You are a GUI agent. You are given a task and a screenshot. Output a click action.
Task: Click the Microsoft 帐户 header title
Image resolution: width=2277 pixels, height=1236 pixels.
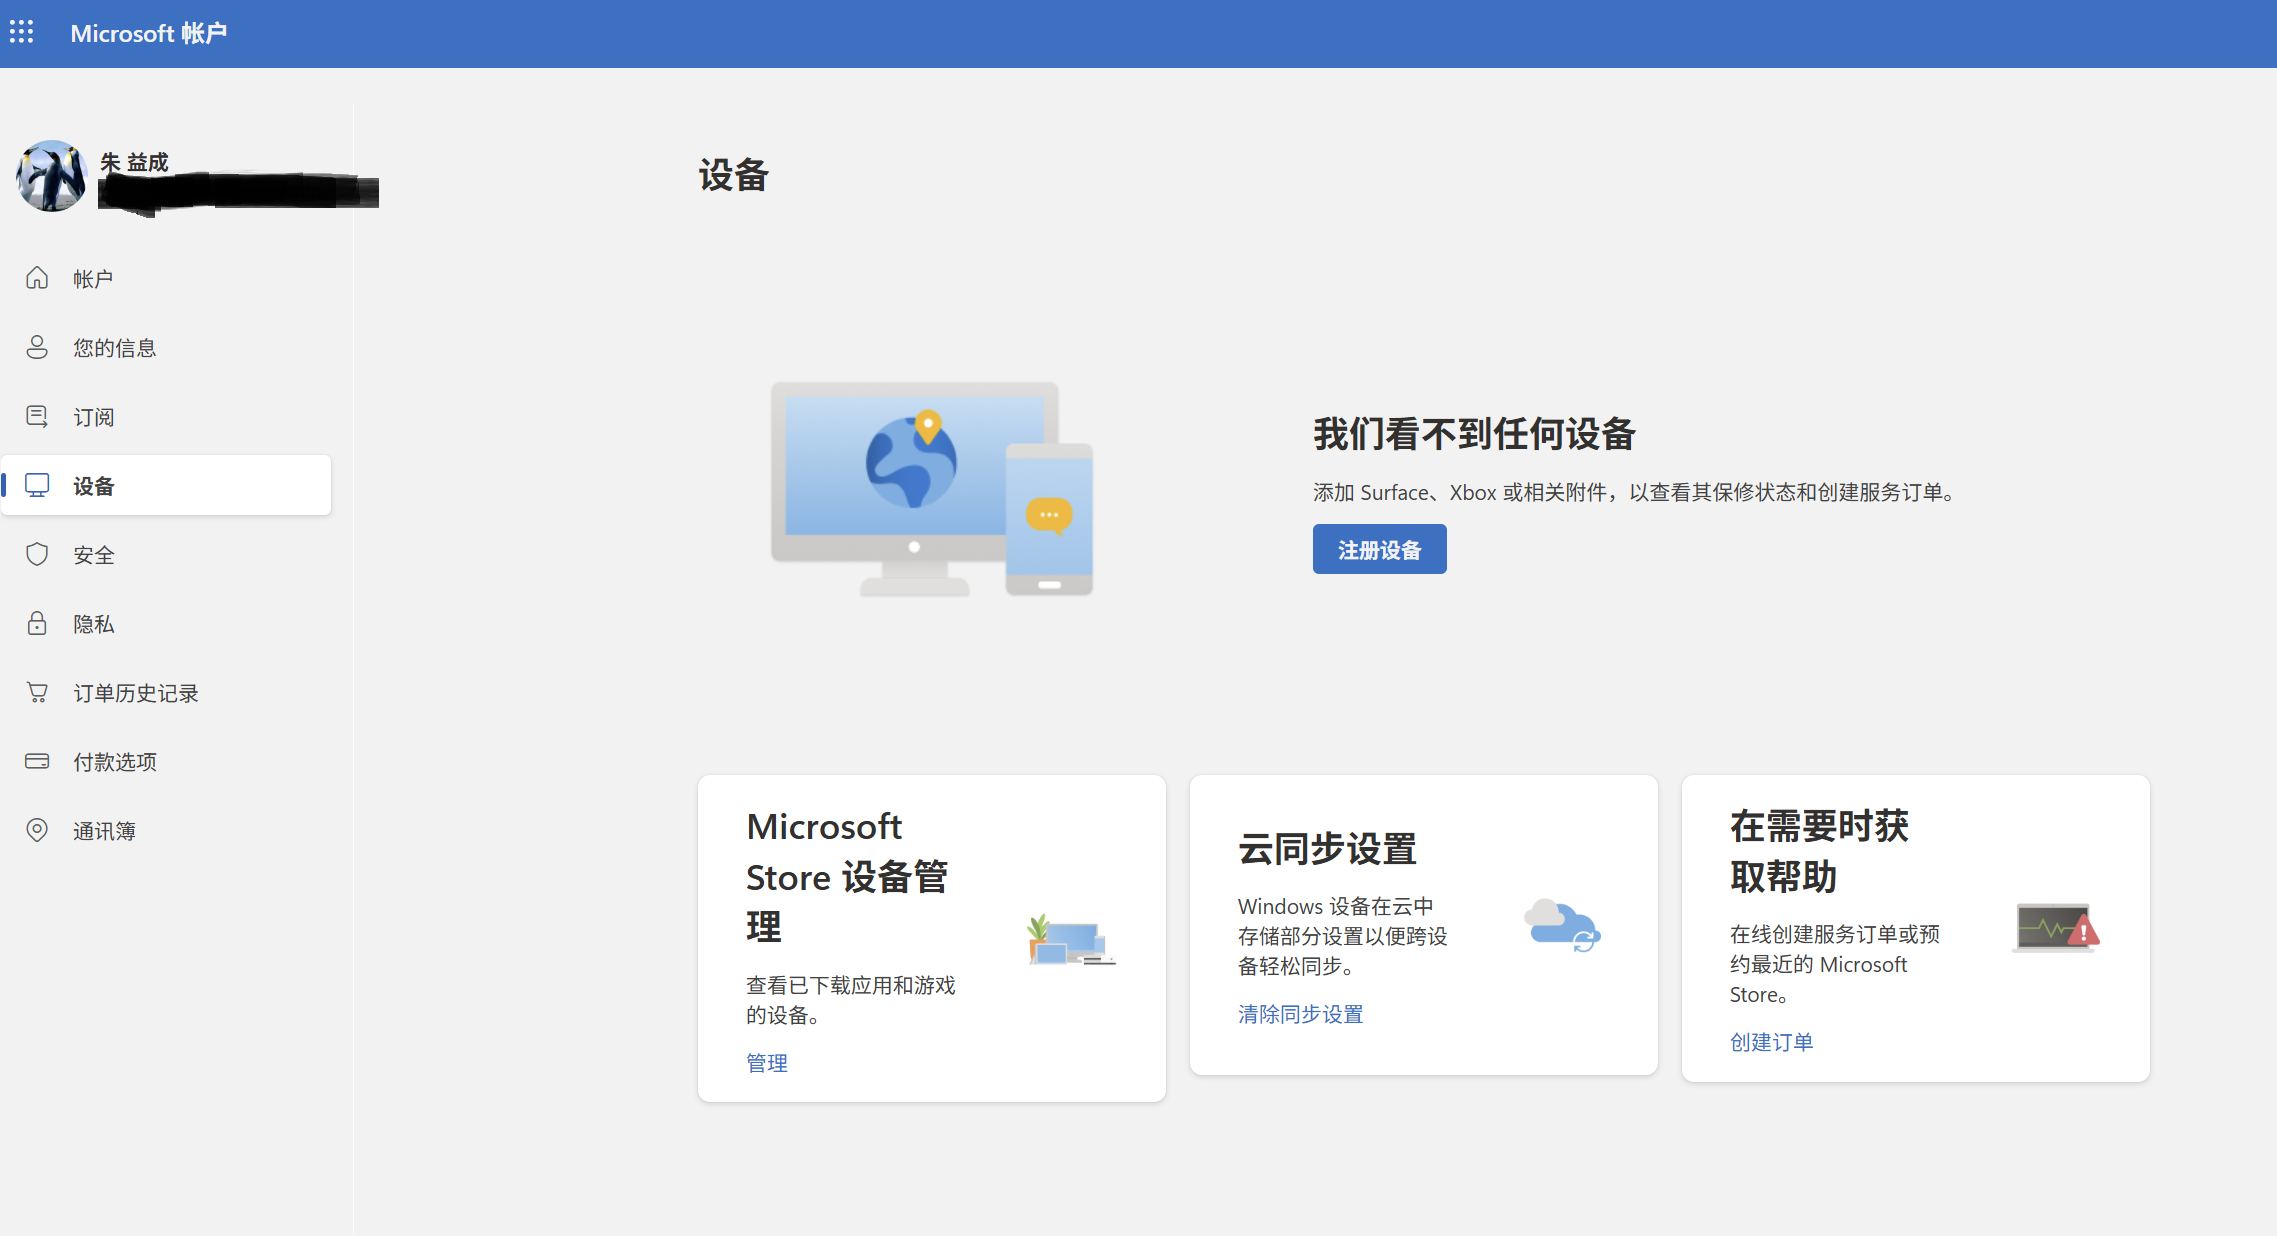coord(149,33)
